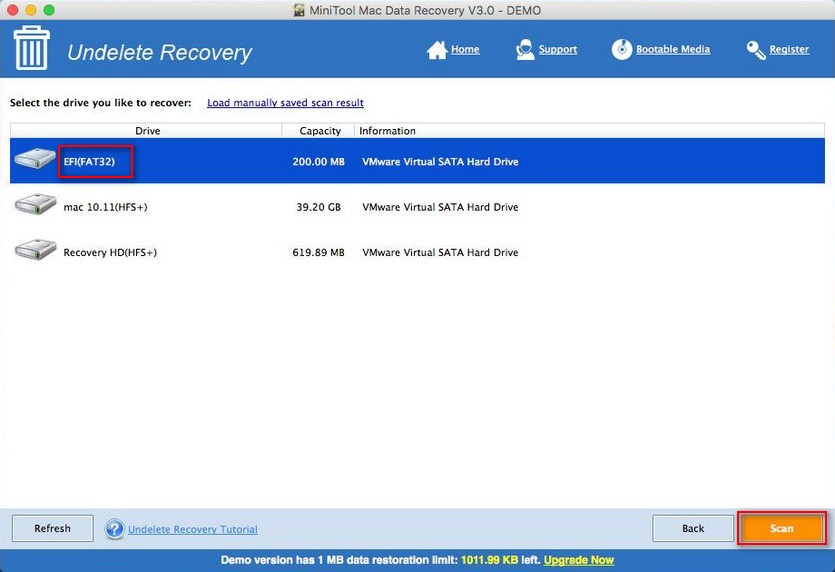Click the blue help question mark icon

114,529
